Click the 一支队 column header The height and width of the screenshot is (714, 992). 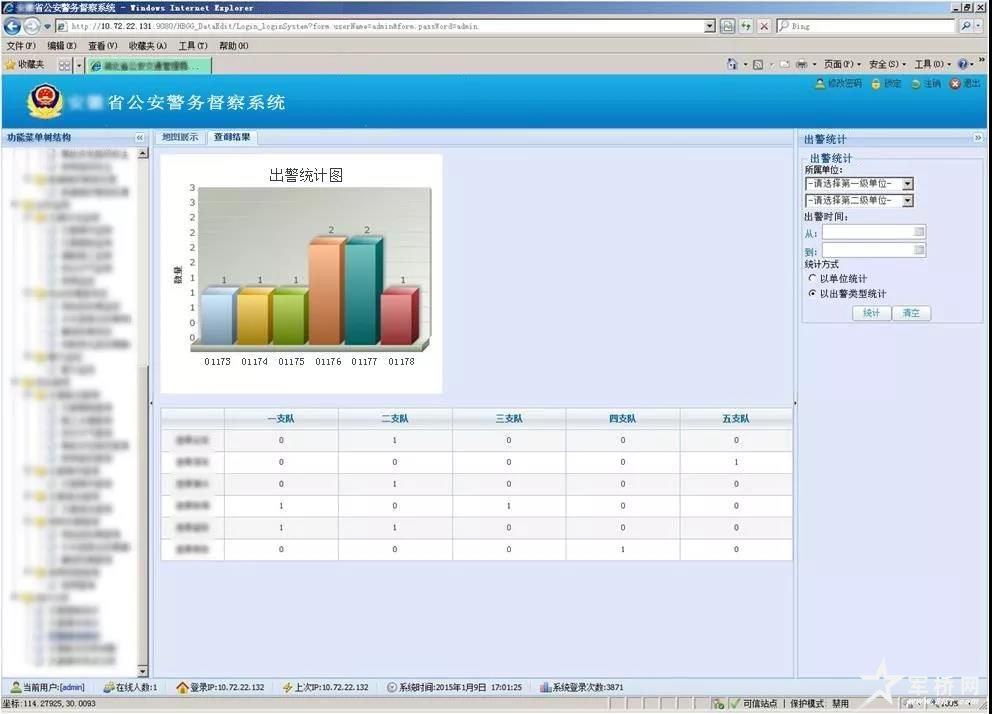(x=281, y=419)
